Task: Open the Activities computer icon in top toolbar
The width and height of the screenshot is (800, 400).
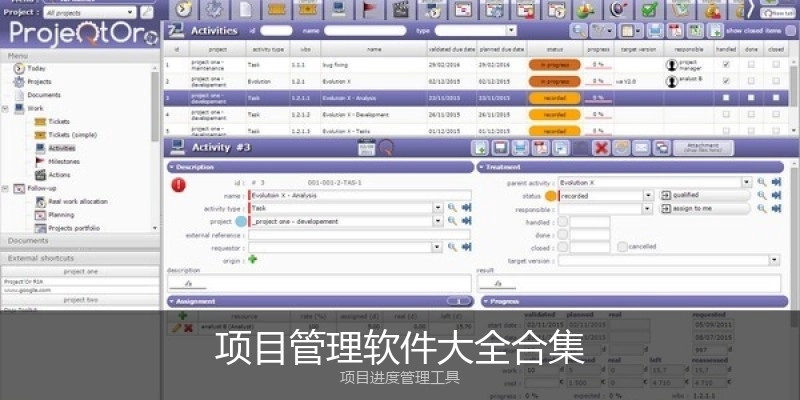Action: click(338, 9)
